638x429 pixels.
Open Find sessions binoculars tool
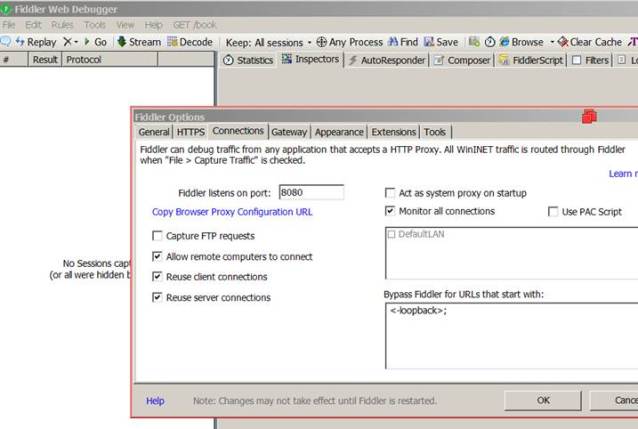[x=403, y=42]
